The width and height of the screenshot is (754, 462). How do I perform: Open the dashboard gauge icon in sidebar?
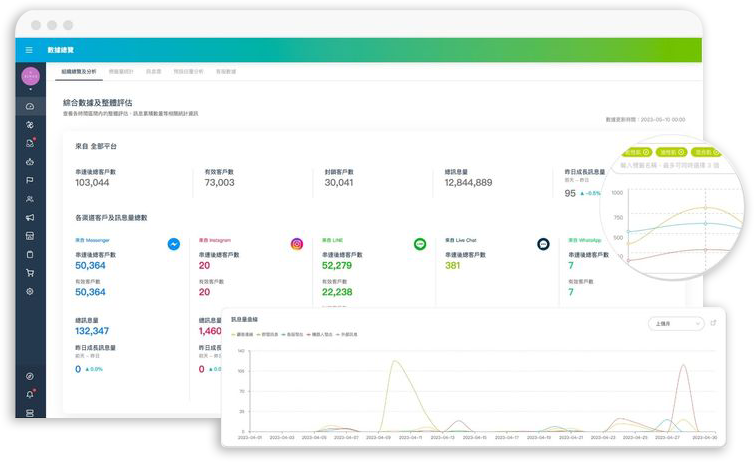(30, 106)
